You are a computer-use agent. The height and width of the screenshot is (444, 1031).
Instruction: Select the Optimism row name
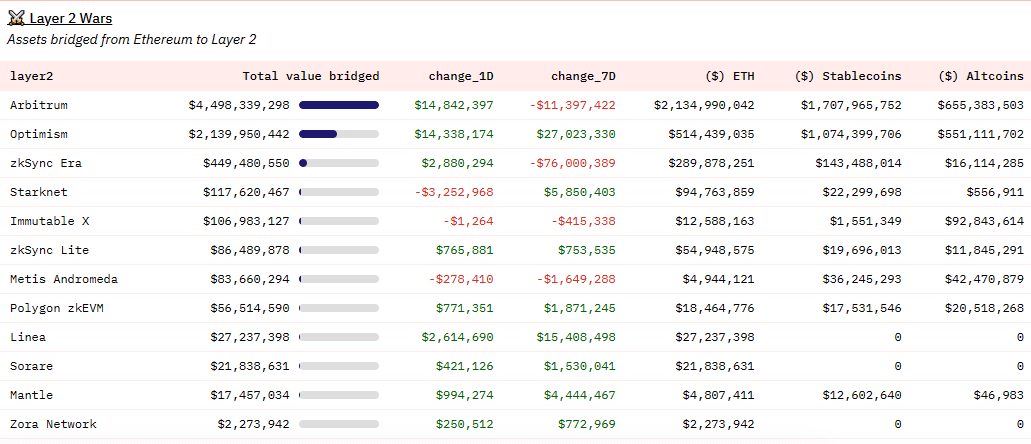click(39, 134)
